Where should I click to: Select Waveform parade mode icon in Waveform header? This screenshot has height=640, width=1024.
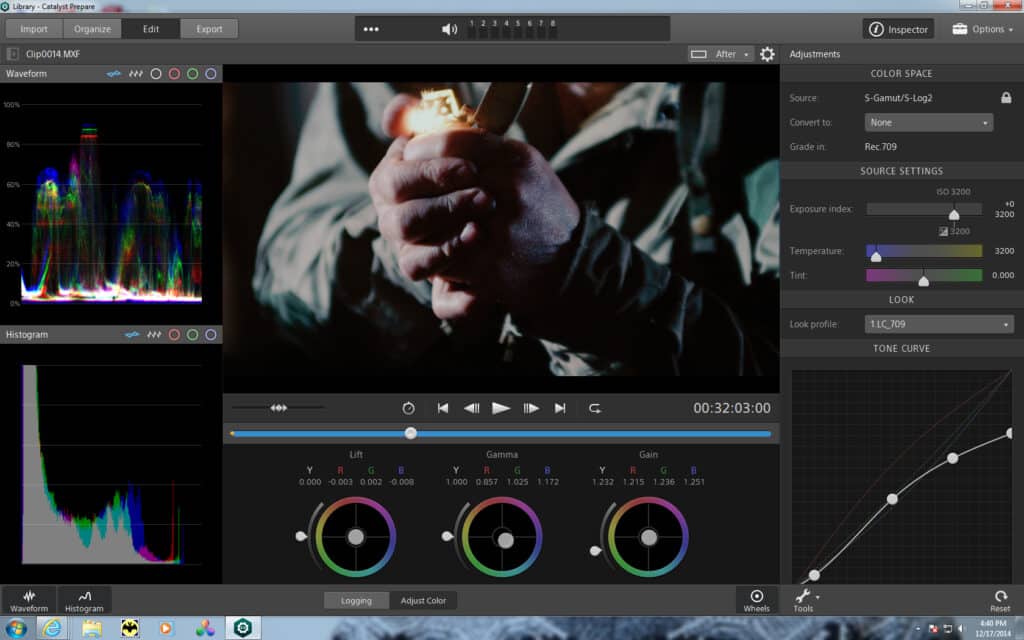coord(136,74)
